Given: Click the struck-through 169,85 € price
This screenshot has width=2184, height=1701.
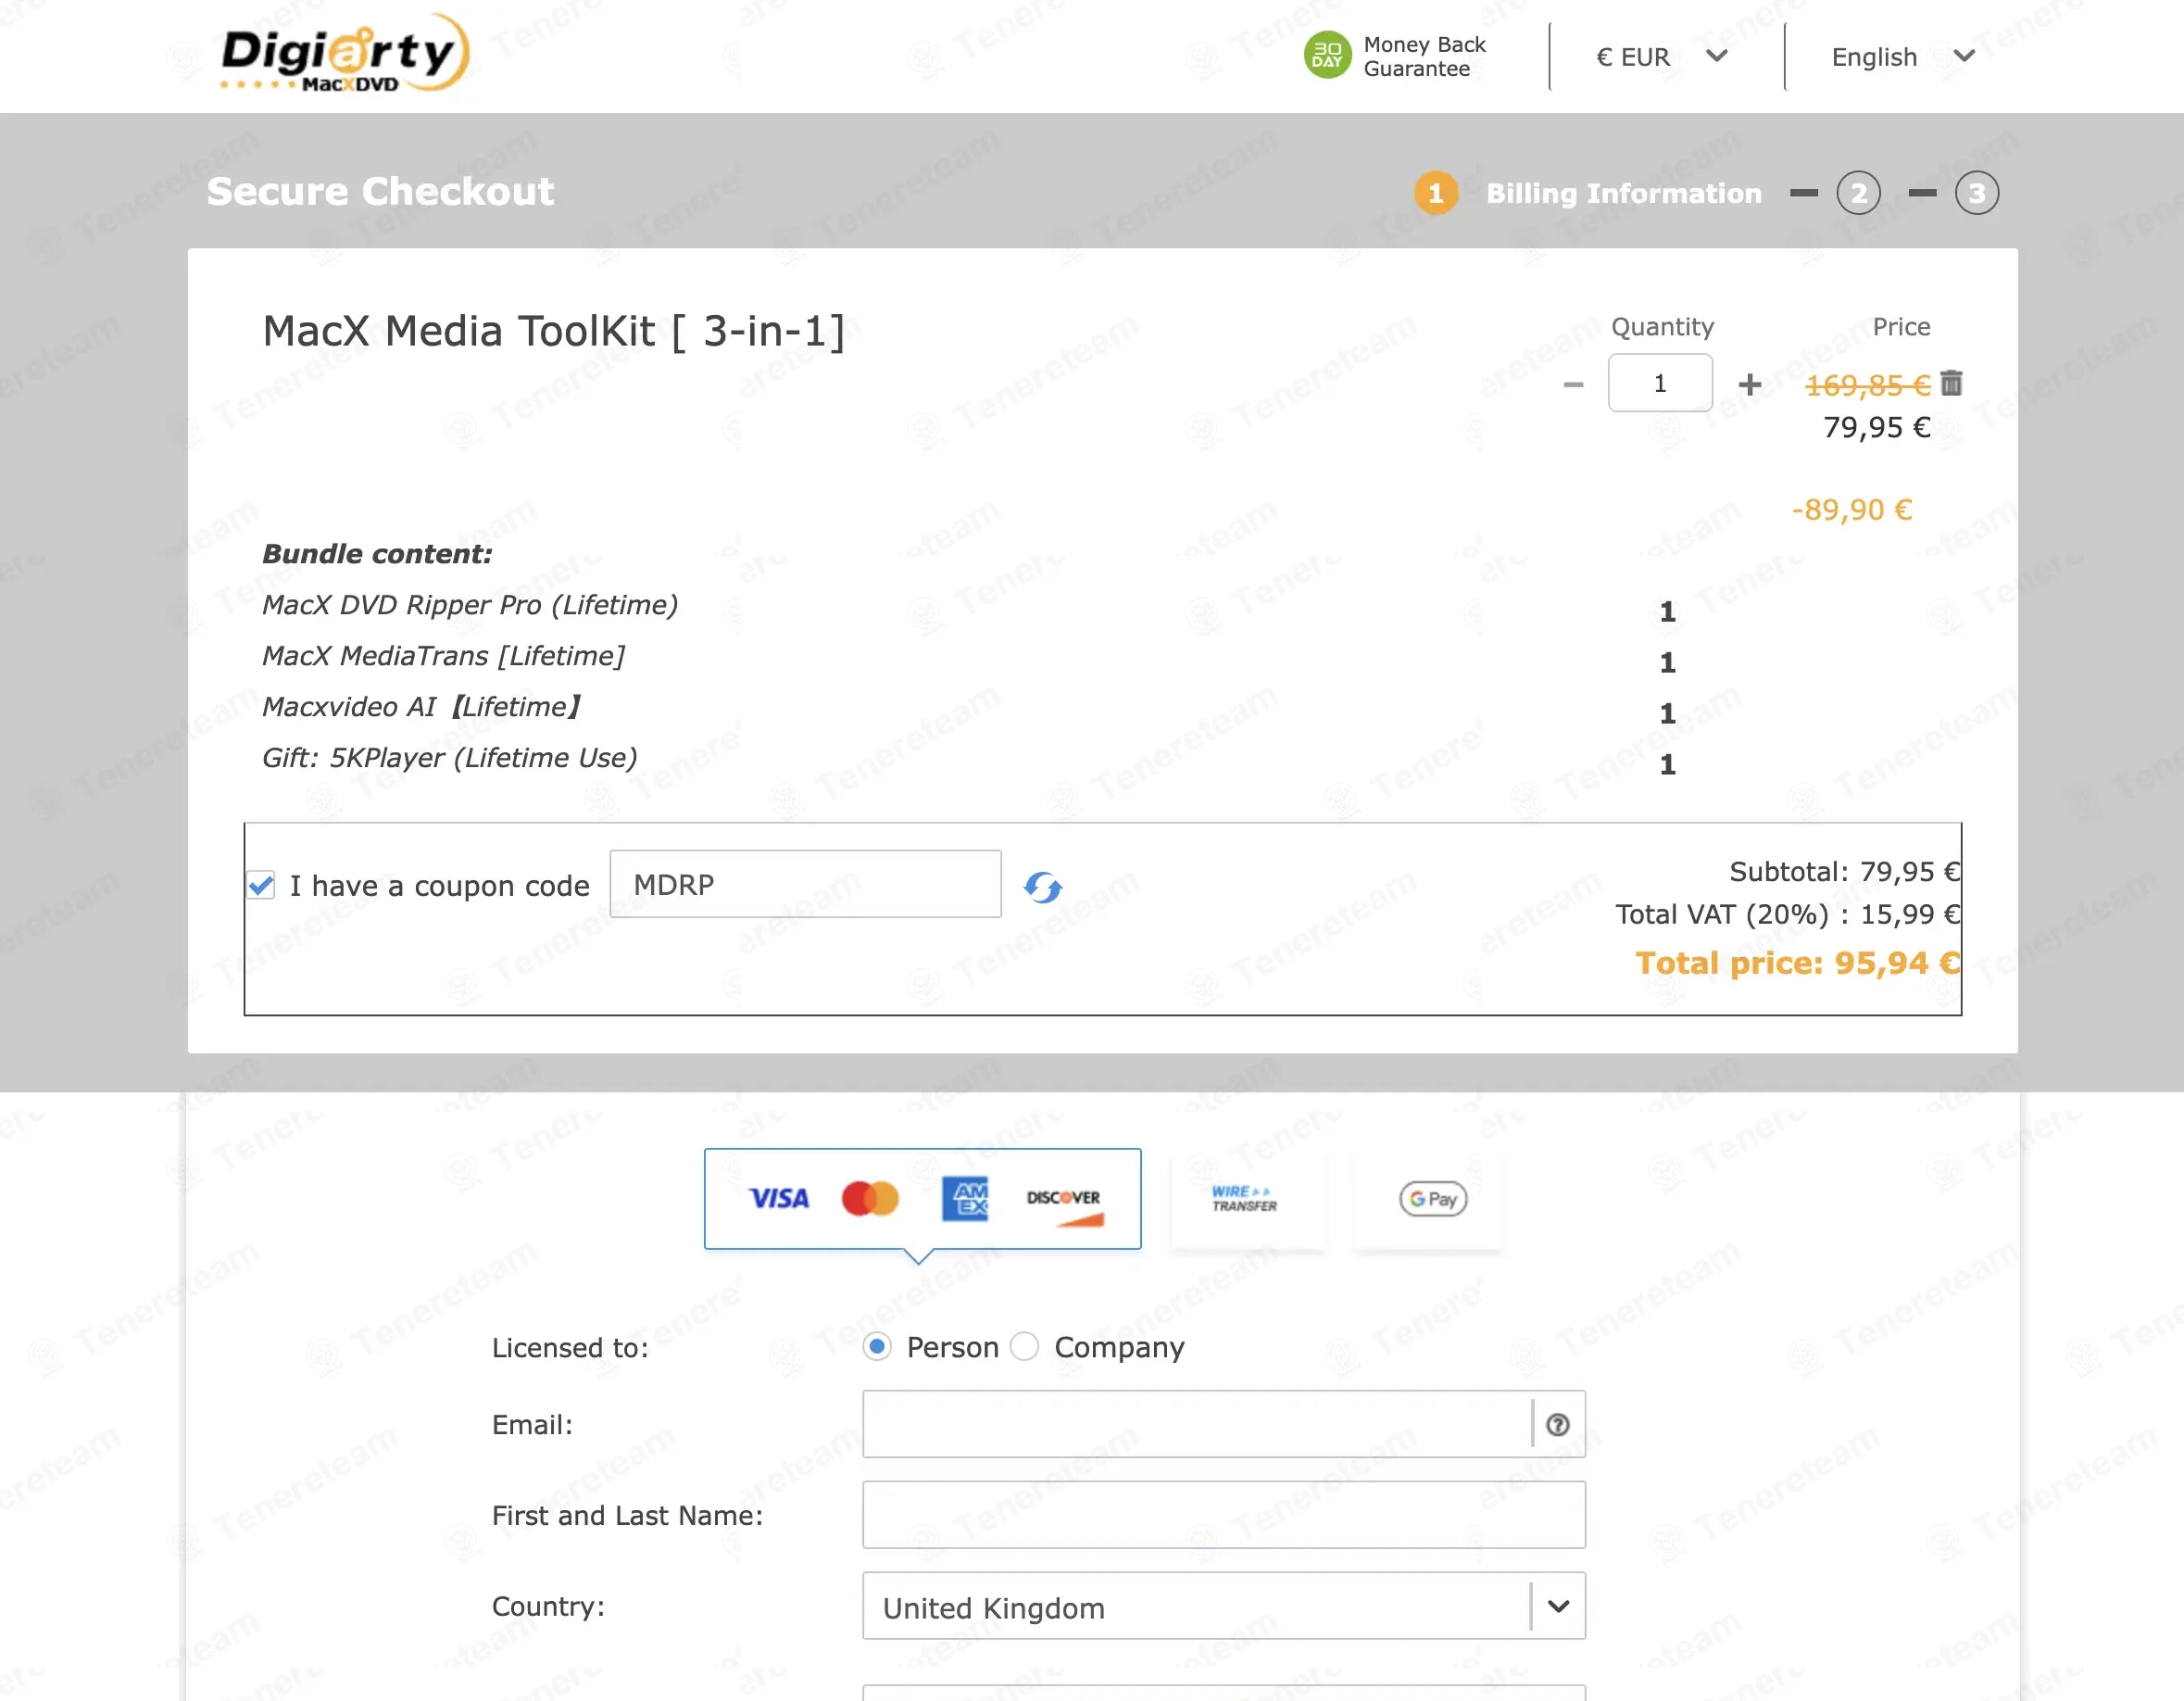Looking at the screenshot, I should [1867, 385].
